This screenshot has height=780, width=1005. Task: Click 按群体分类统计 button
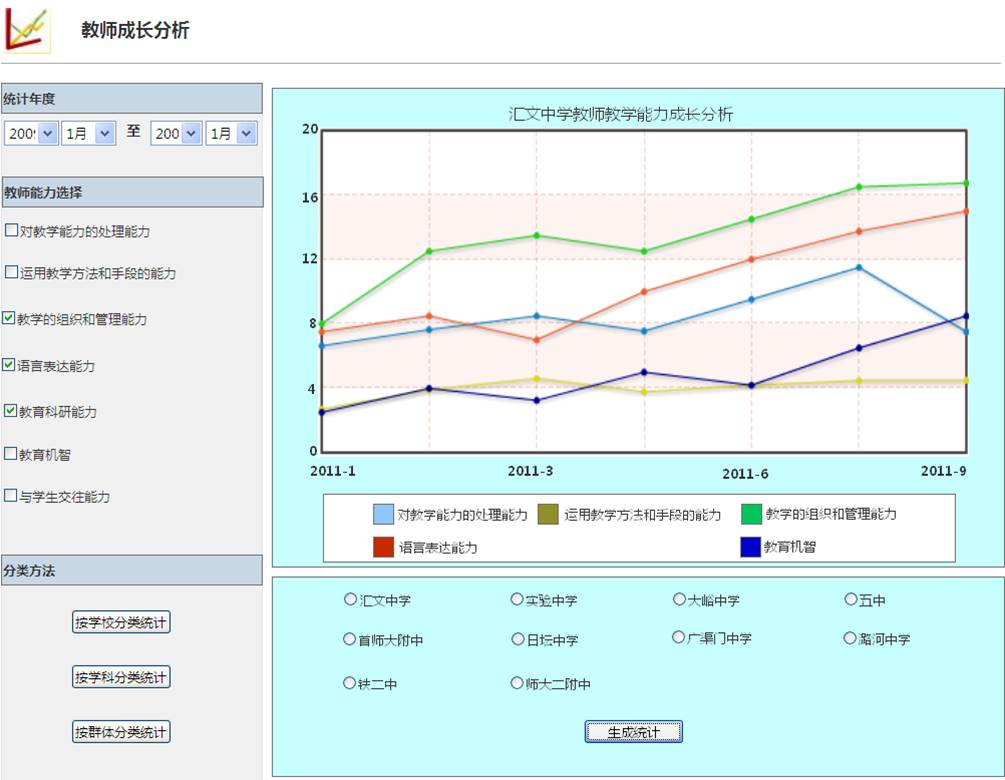[121, 732]
